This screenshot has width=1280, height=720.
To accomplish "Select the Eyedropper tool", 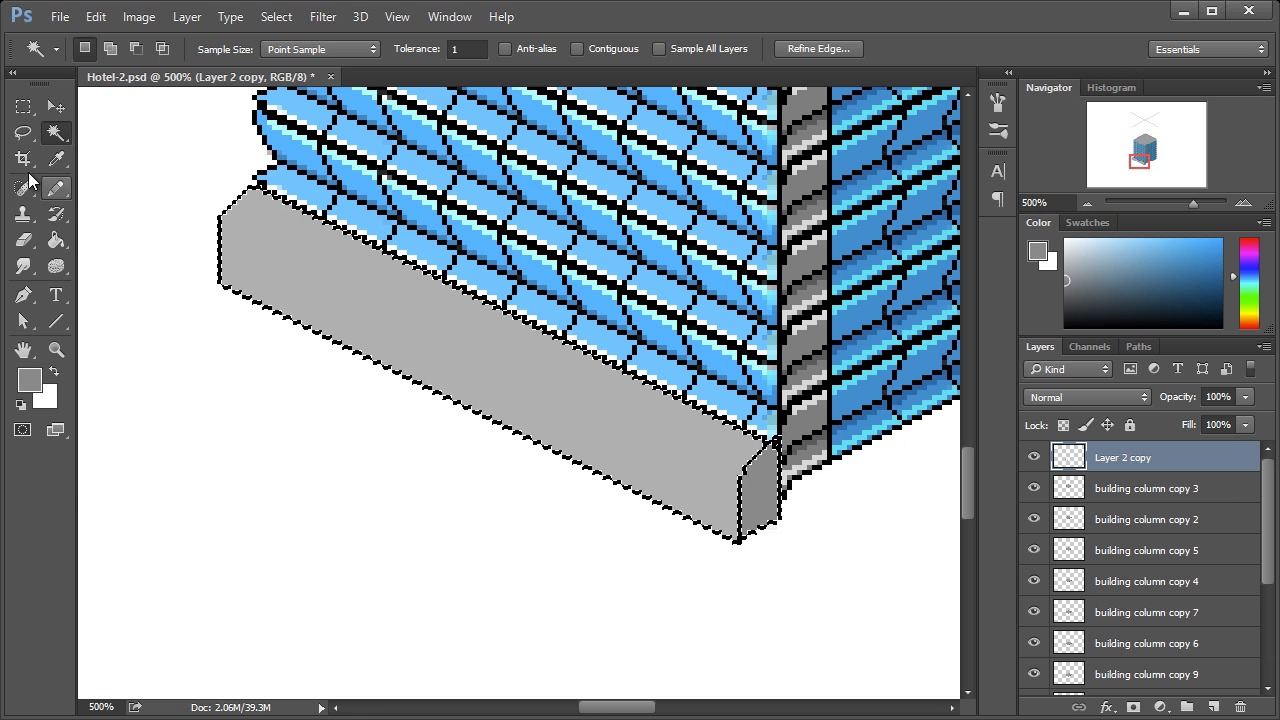I will pyautogui.click(x=56, y=159).
